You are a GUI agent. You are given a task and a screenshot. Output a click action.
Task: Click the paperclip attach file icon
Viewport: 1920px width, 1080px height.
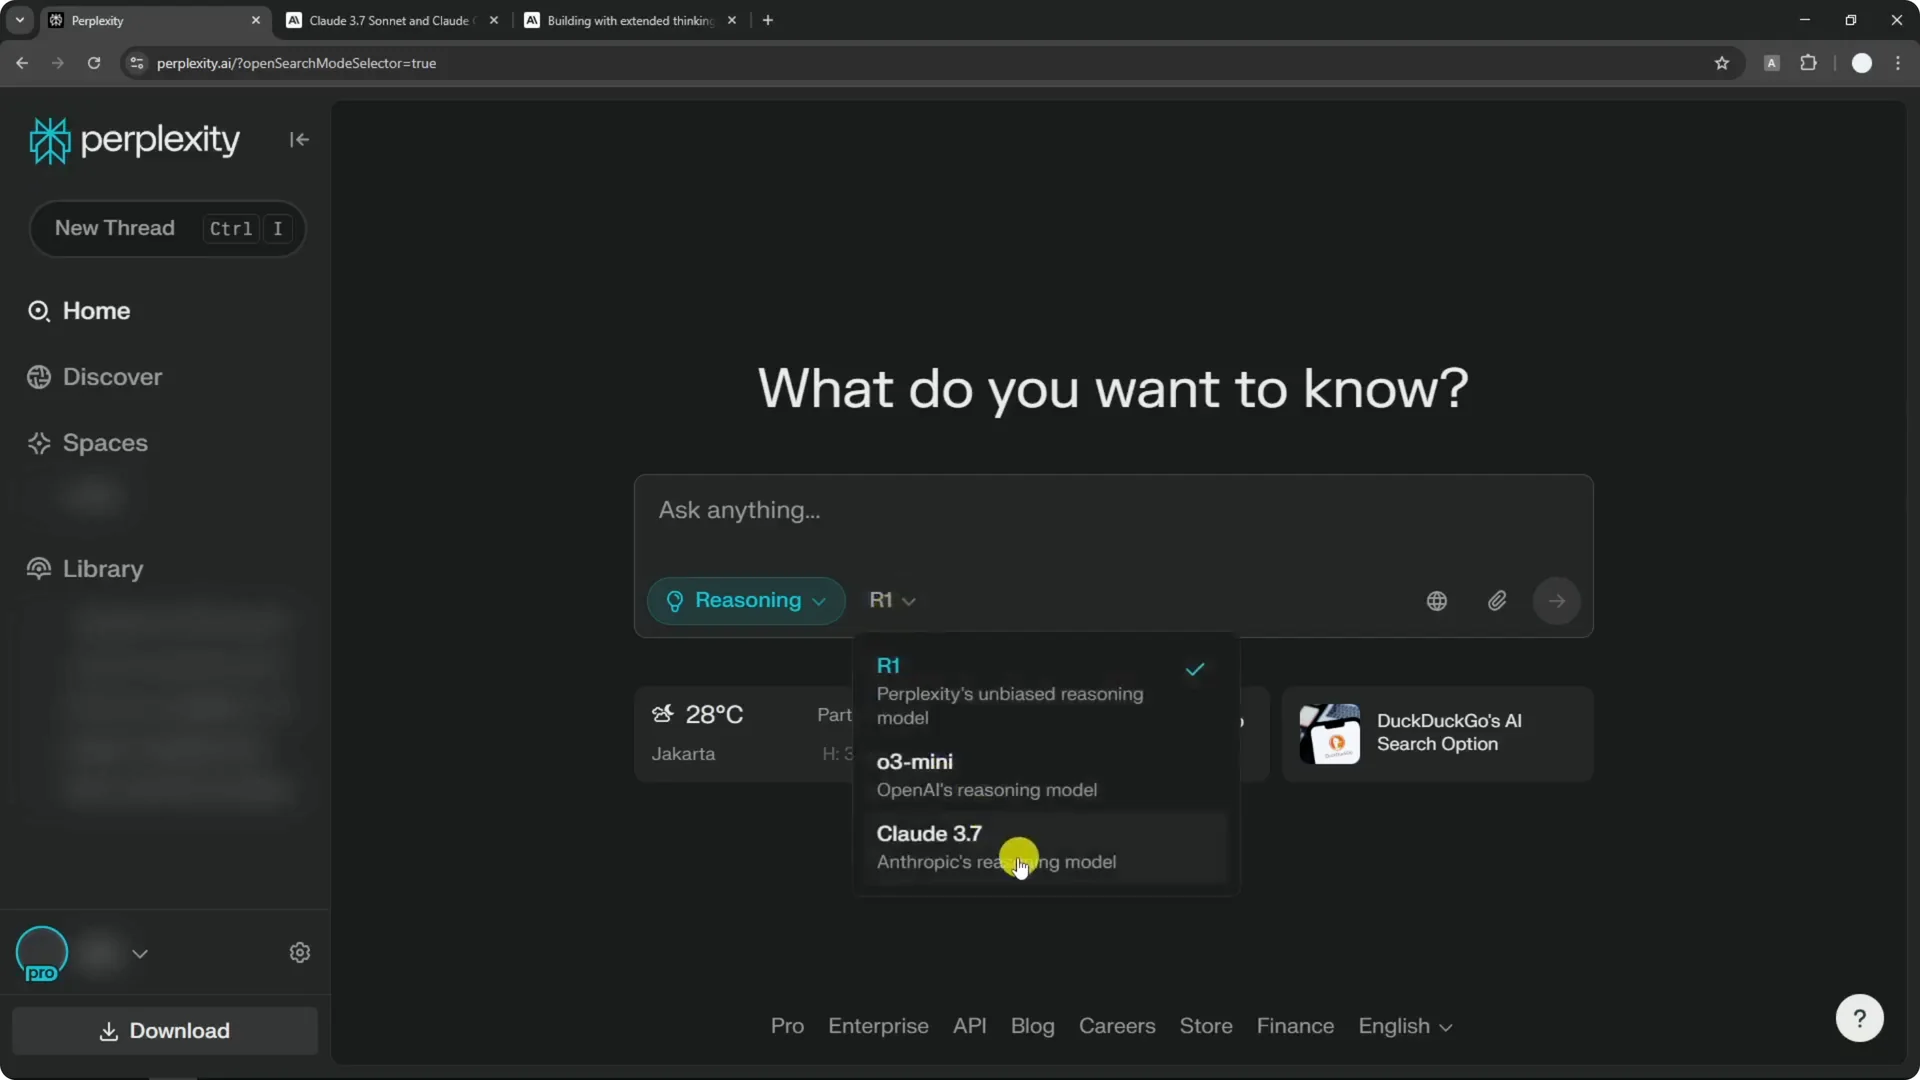click(1496, 601)
